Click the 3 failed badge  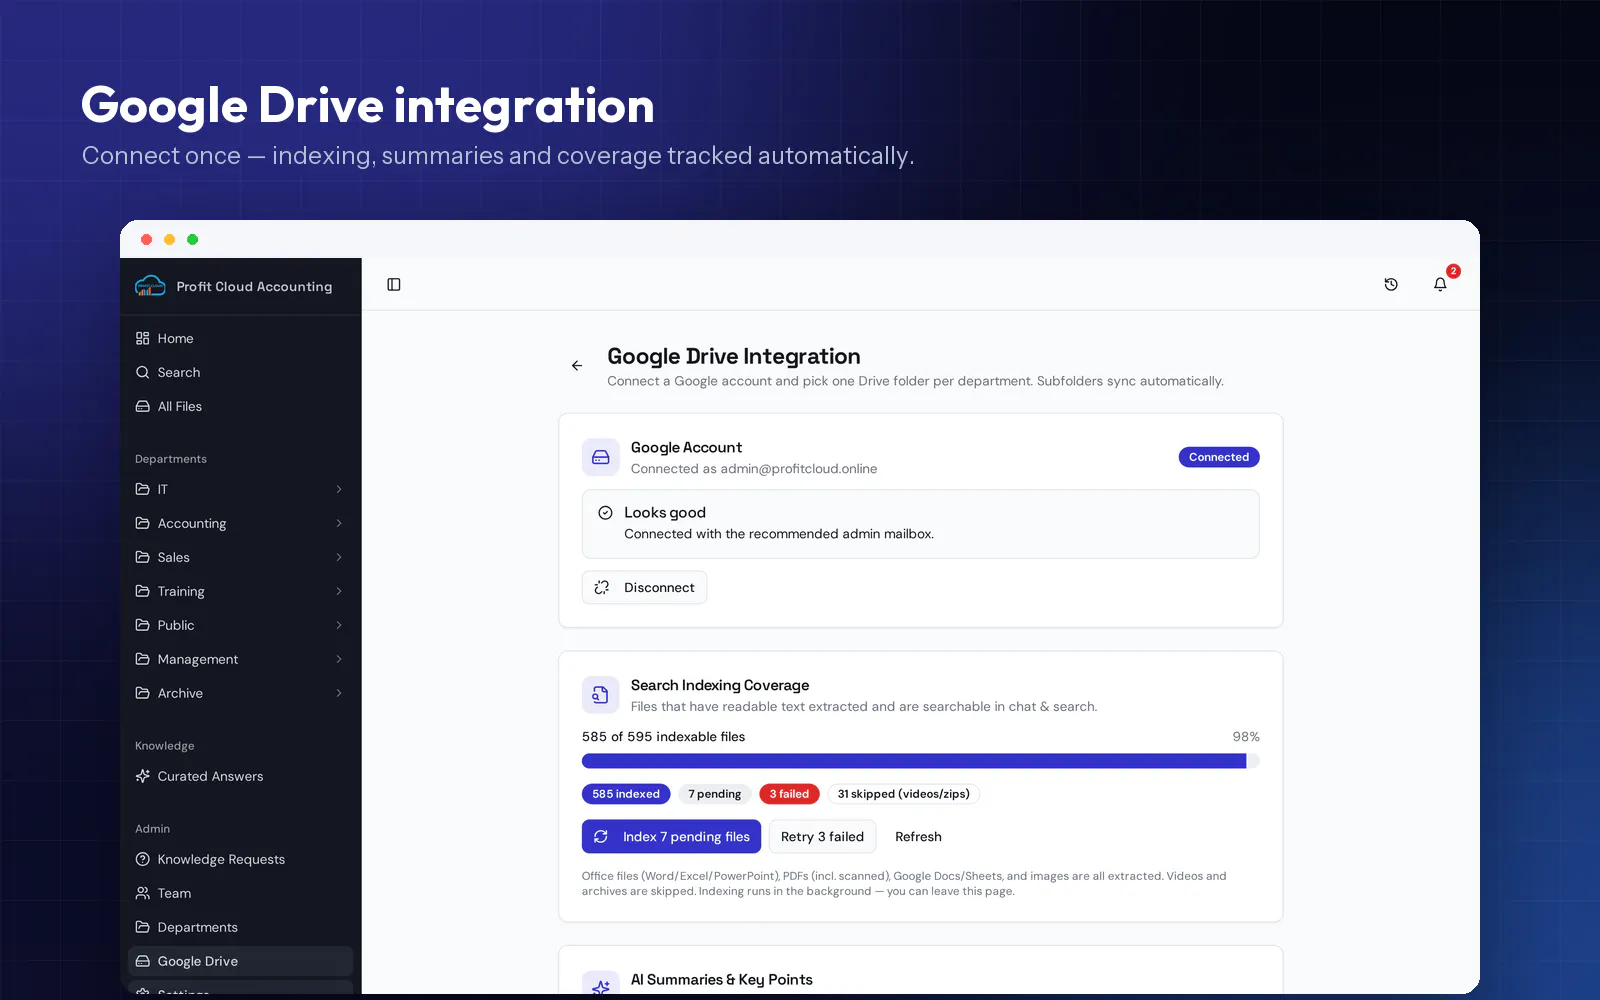[x=789, y=794]
